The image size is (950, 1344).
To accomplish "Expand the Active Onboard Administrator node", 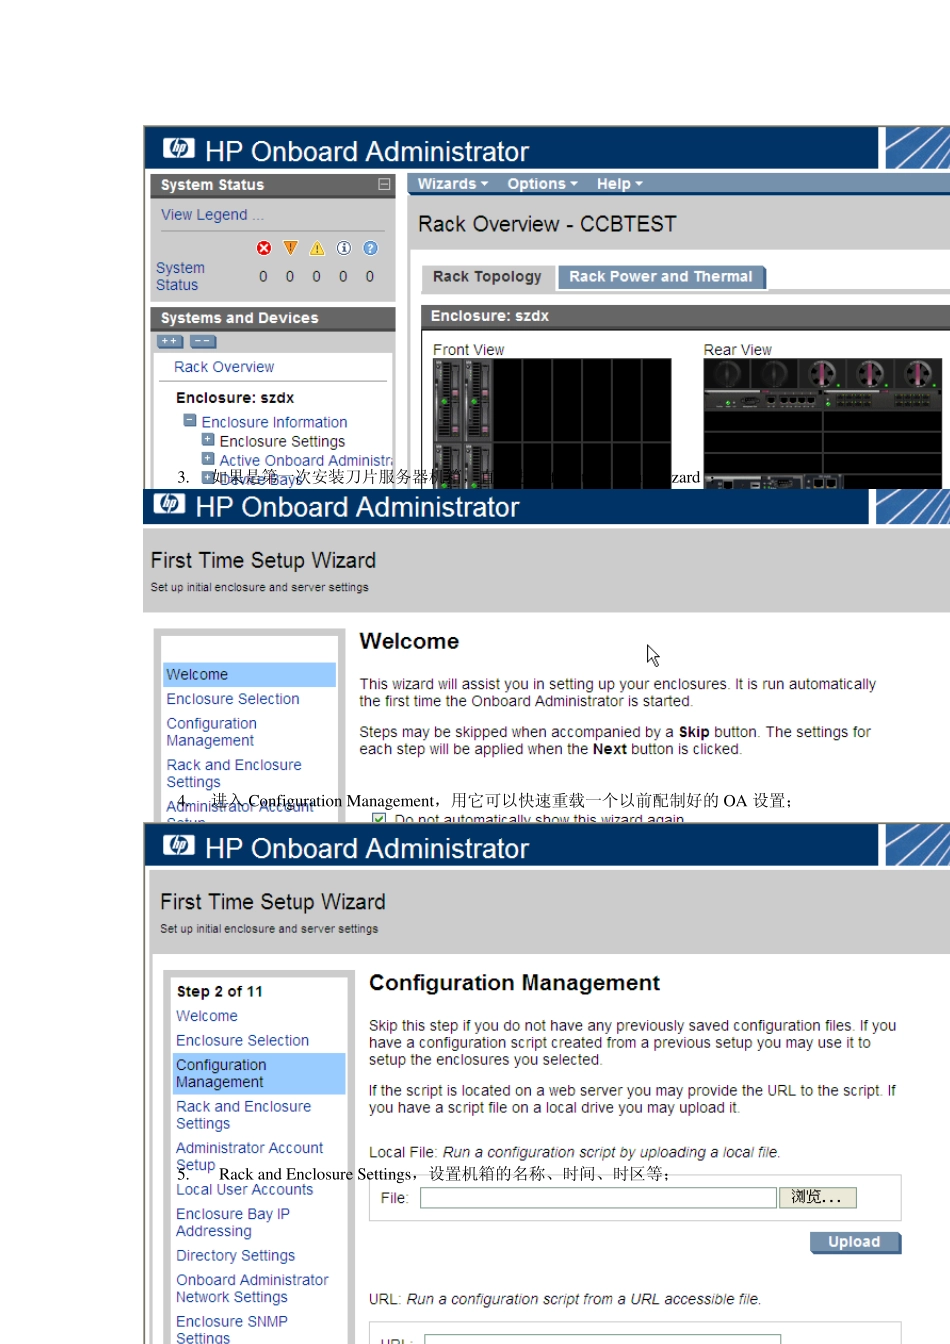I will coord(208,459).
